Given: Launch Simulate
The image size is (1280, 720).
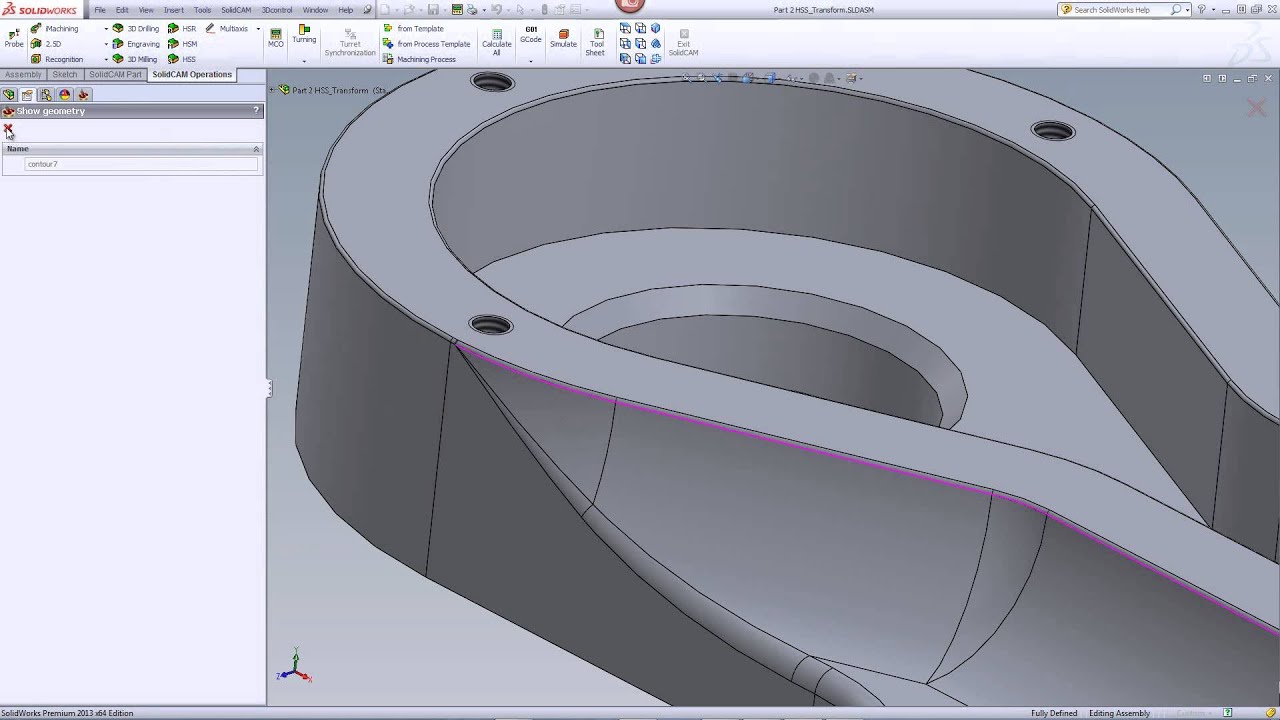Looking at the screenshot, I should coord(563,38).
